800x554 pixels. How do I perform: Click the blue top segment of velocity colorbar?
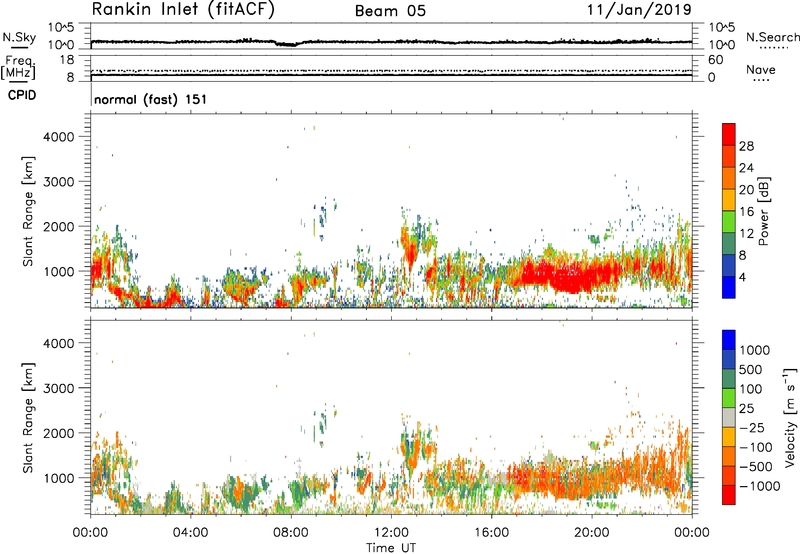[729, 340]
